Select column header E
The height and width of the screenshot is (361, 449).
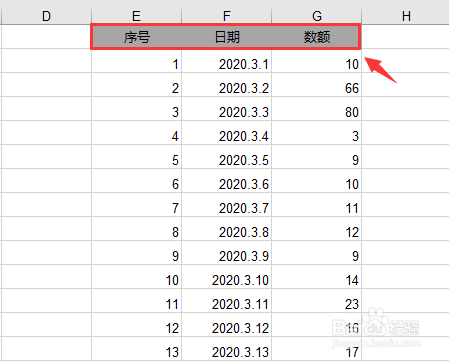[x=136, y=16]
